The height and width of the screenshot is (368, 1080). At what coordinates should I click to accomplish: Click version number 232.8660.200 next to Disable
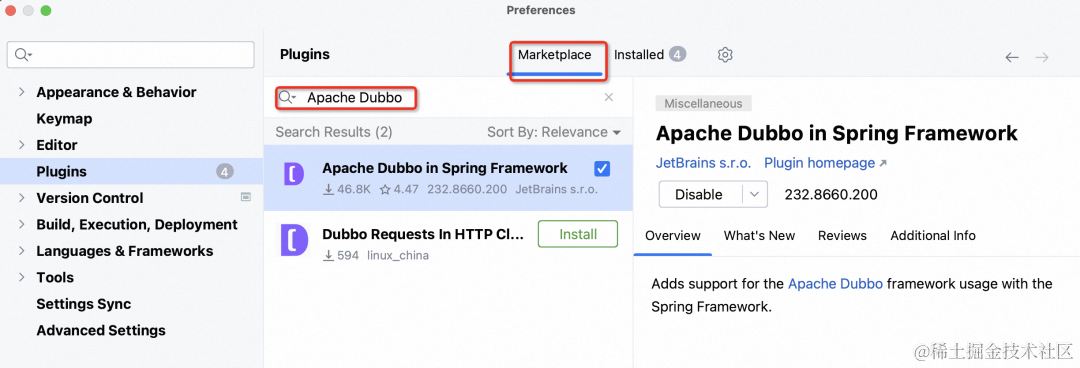click(x=831, y=194)
